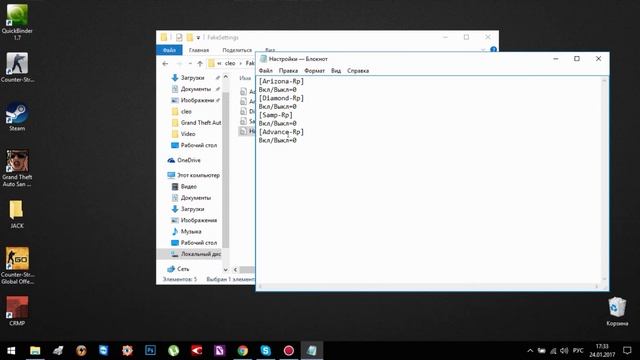Open Notepad's Справка menu

(358, 71)
